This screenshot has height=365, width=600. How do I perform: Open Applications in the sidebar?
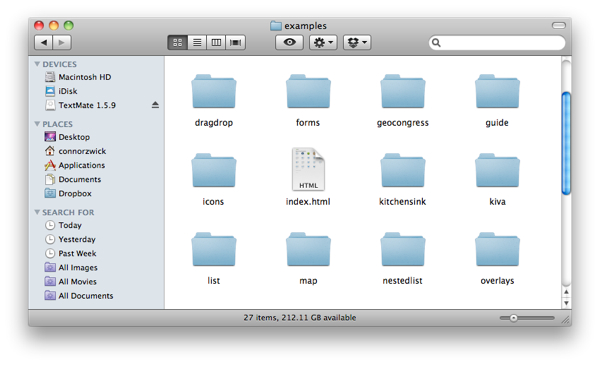[75, 165]
